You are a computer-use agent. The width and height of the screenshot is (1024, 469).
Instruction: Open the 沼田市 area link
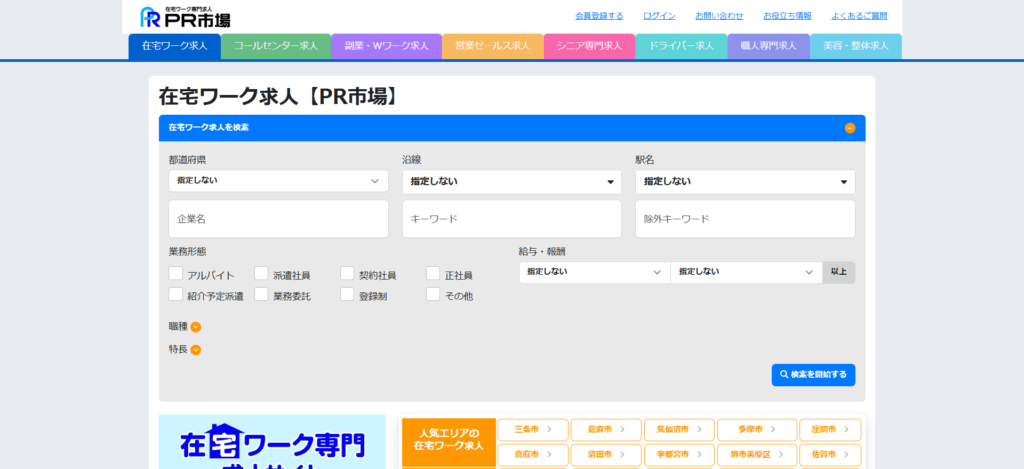(606, 455)
